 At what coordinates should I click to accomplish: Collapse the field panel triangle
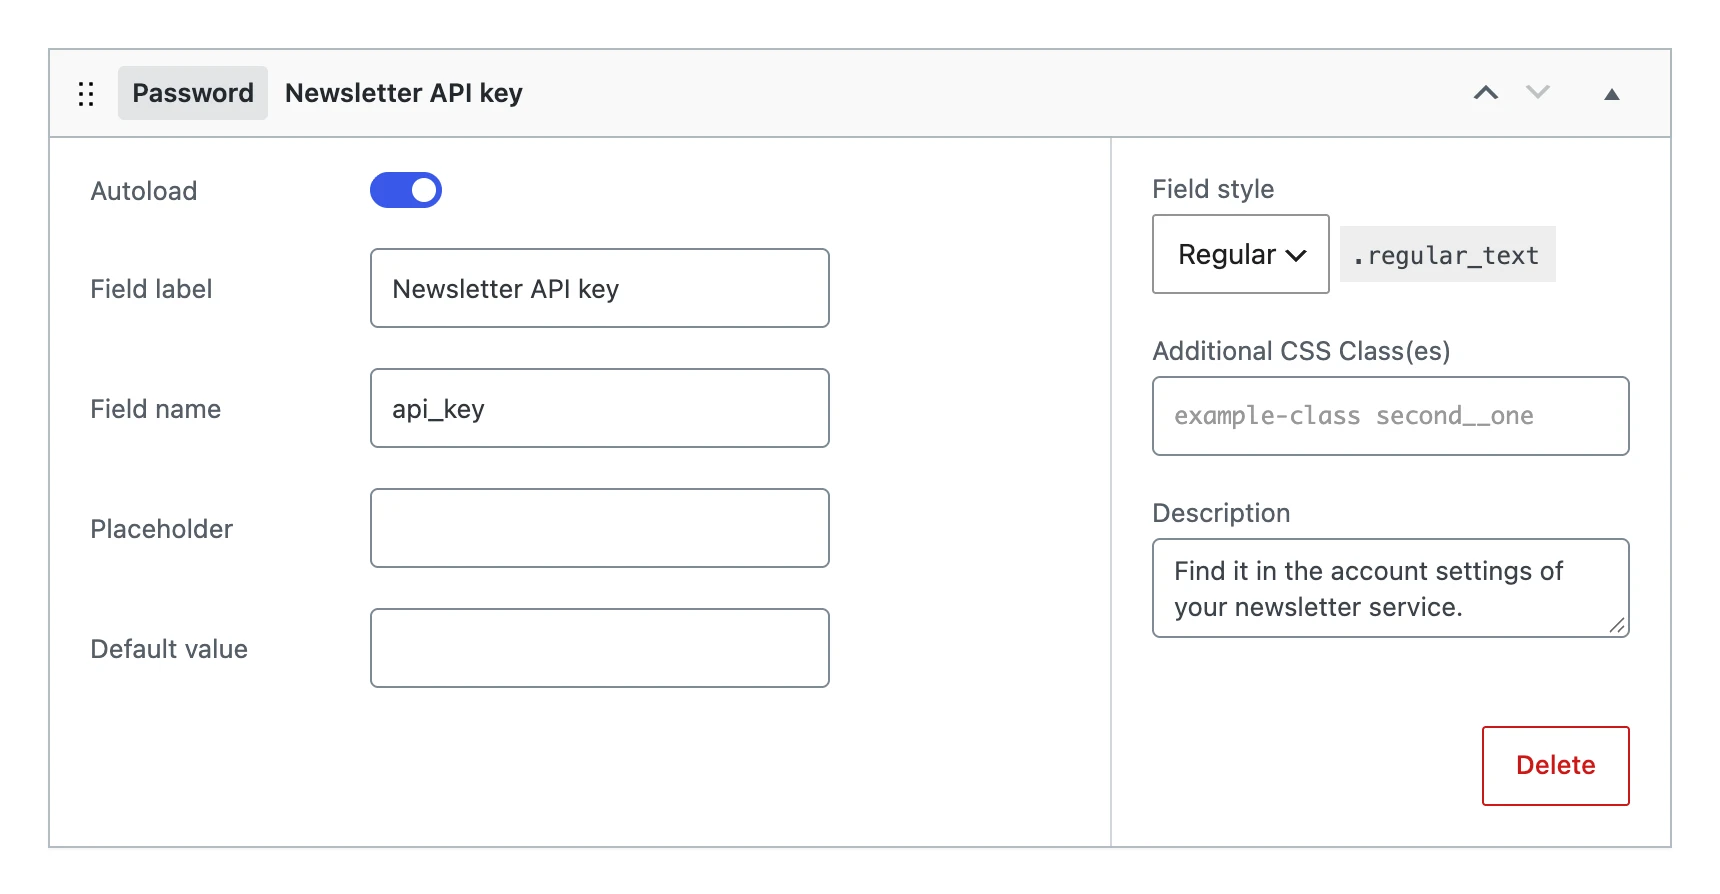1612,94
